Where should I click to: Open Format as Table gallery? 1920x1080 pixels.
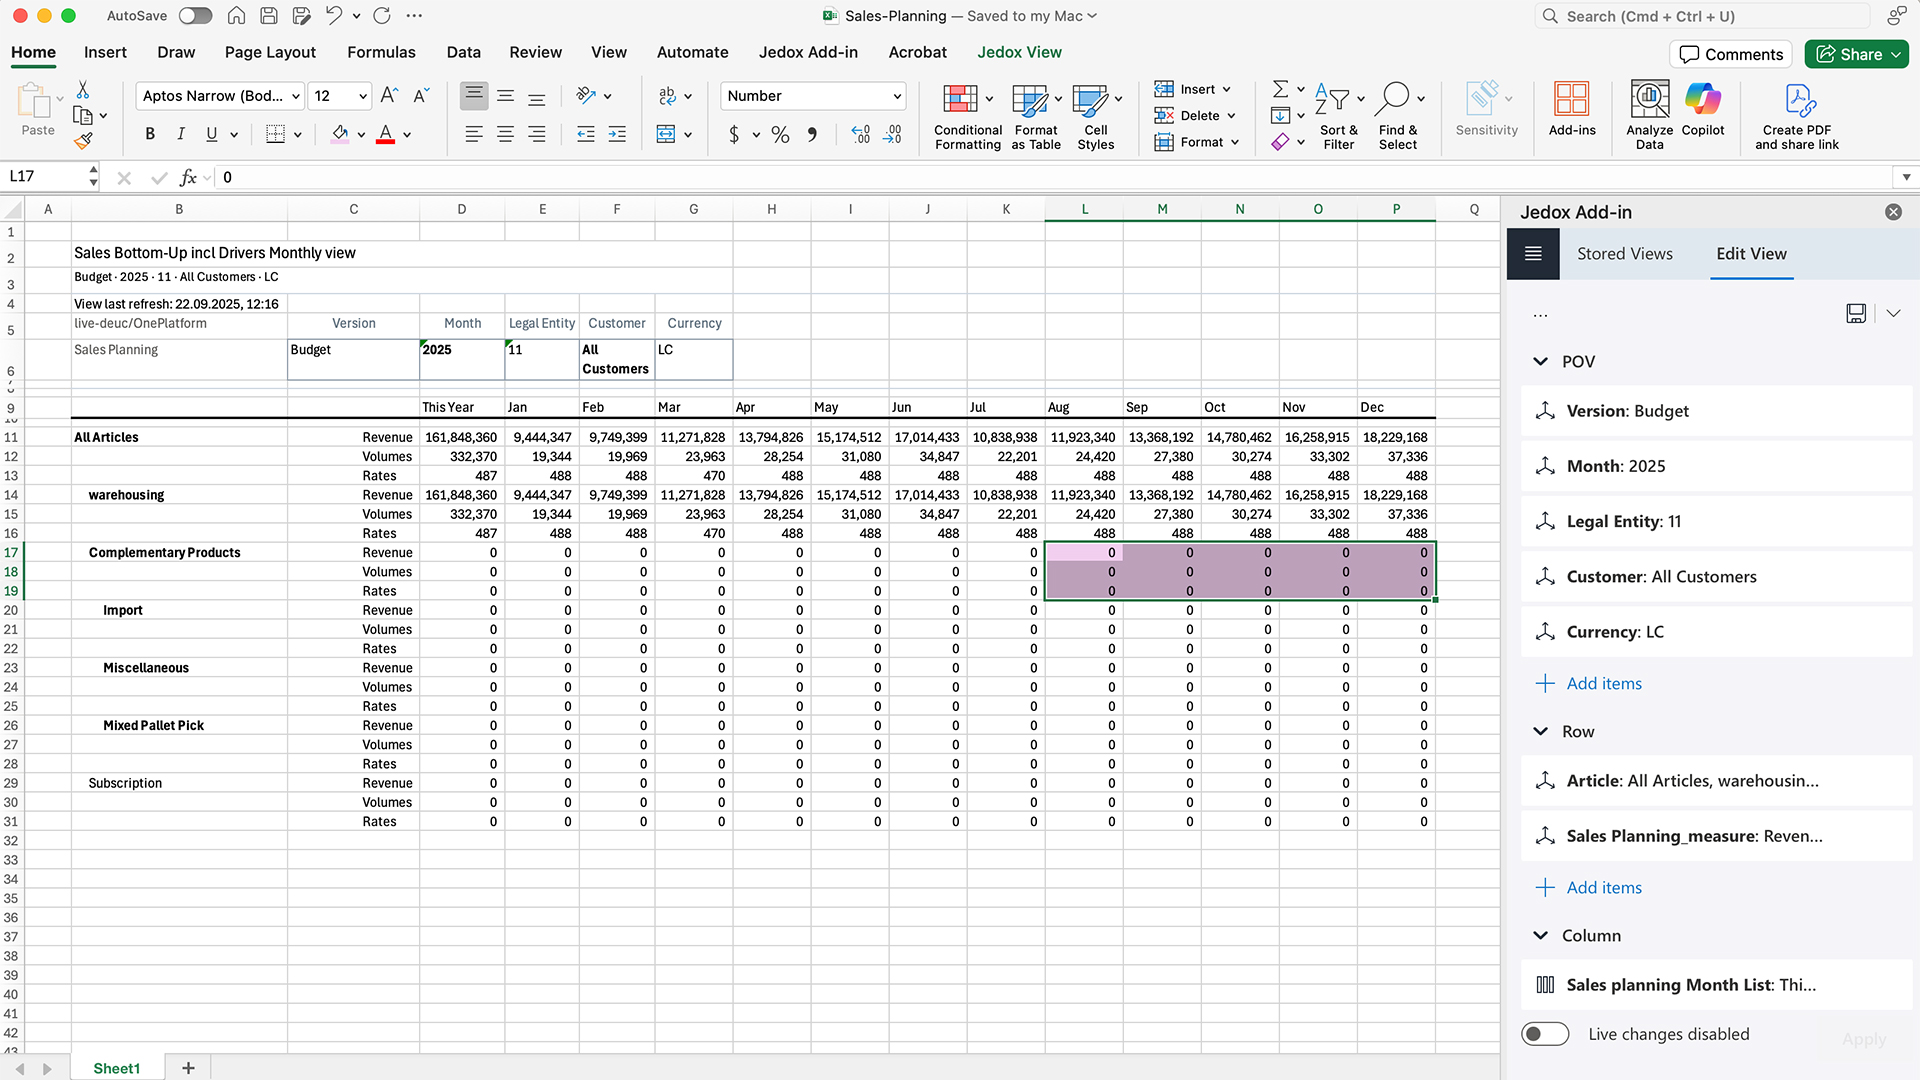click(x=1030, y=100)
